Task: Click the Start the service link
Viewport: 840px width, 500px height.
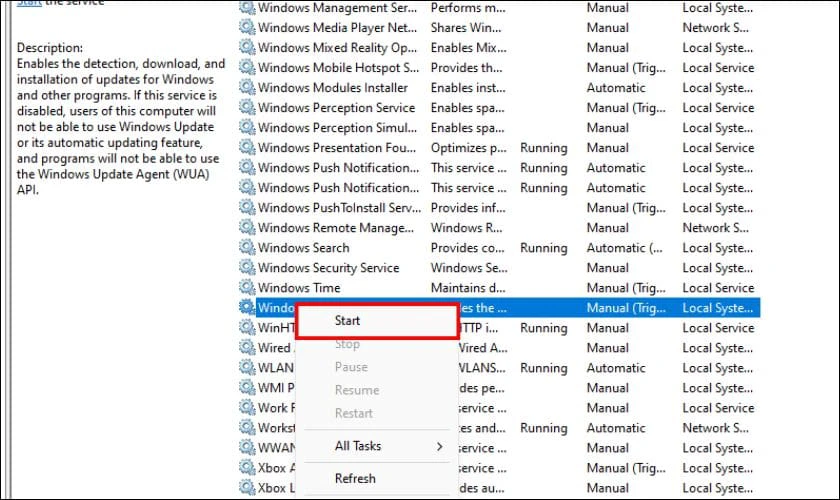Action: point(29,3)
